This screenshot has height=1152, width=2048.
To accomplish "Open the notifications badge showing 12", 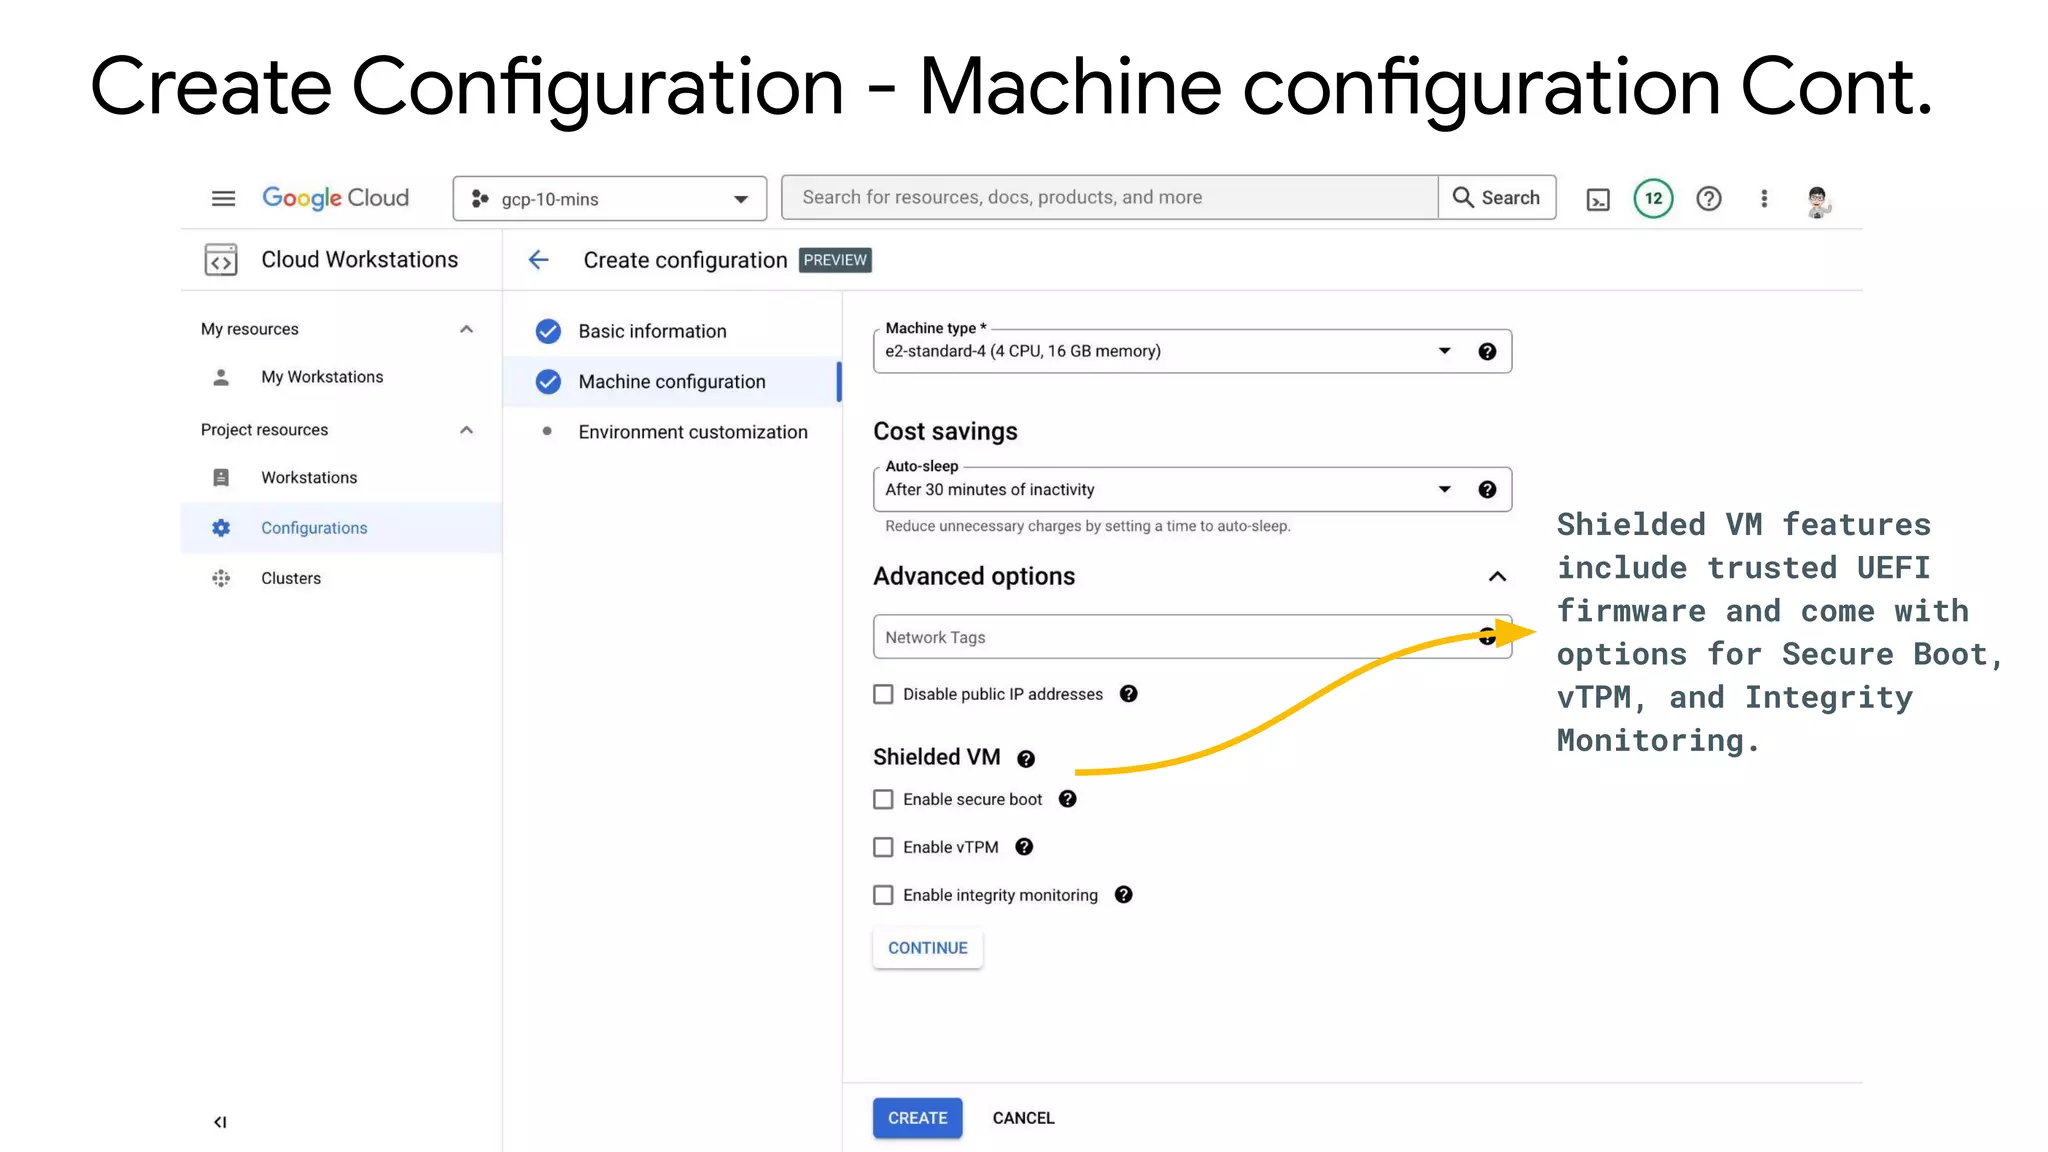I will 1653,198.
